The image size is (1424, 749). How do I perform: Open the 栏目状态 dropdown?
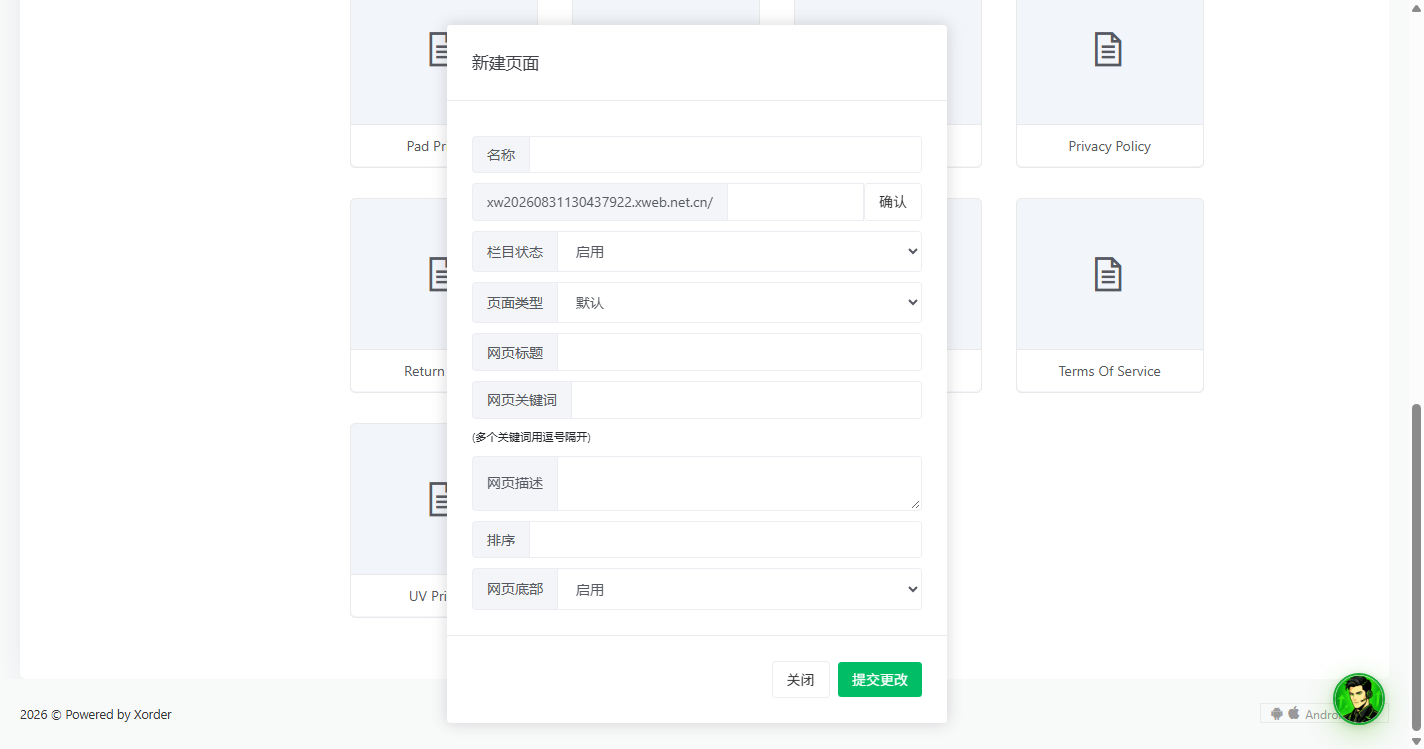pos(739,252)
